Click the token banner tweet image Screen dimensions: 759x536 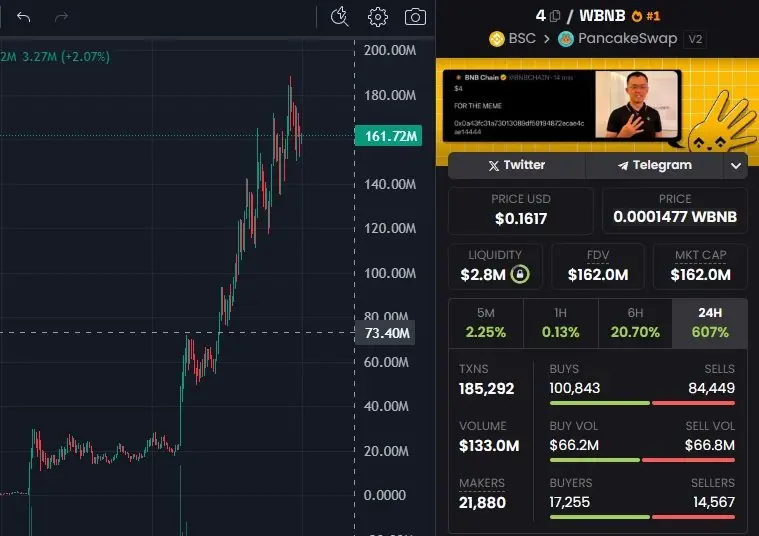[562, 106]
